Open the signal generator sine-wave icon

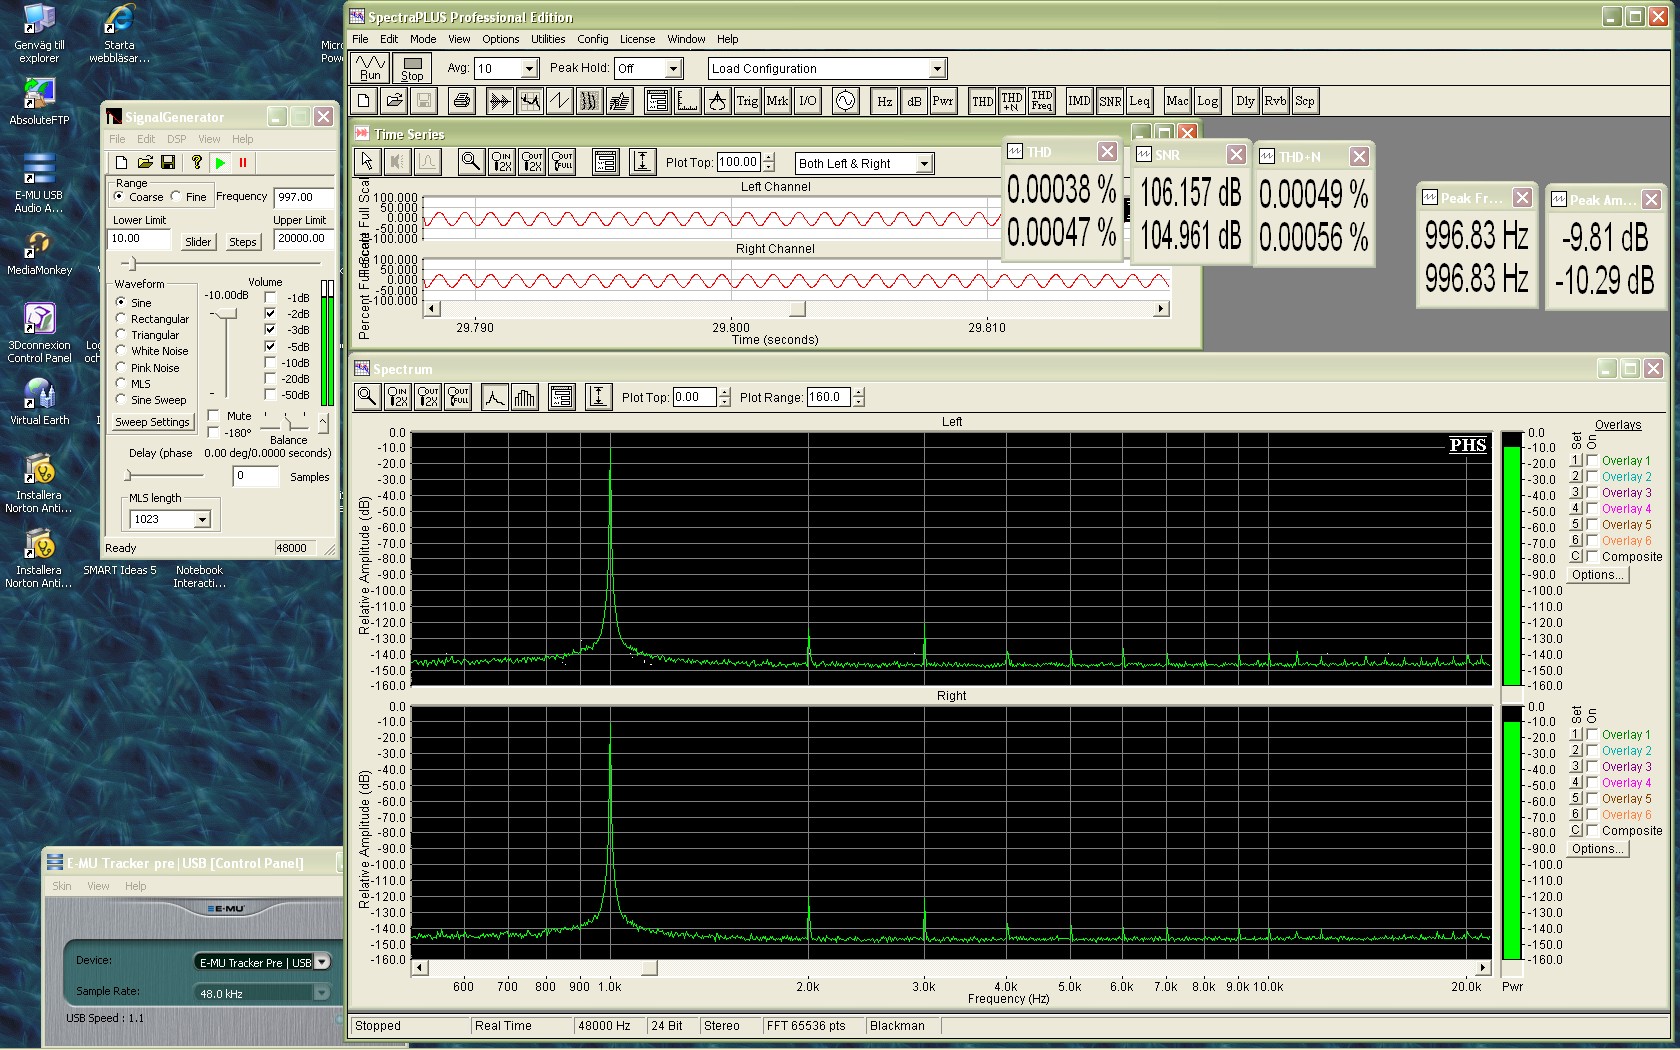[x=846, y=101]
